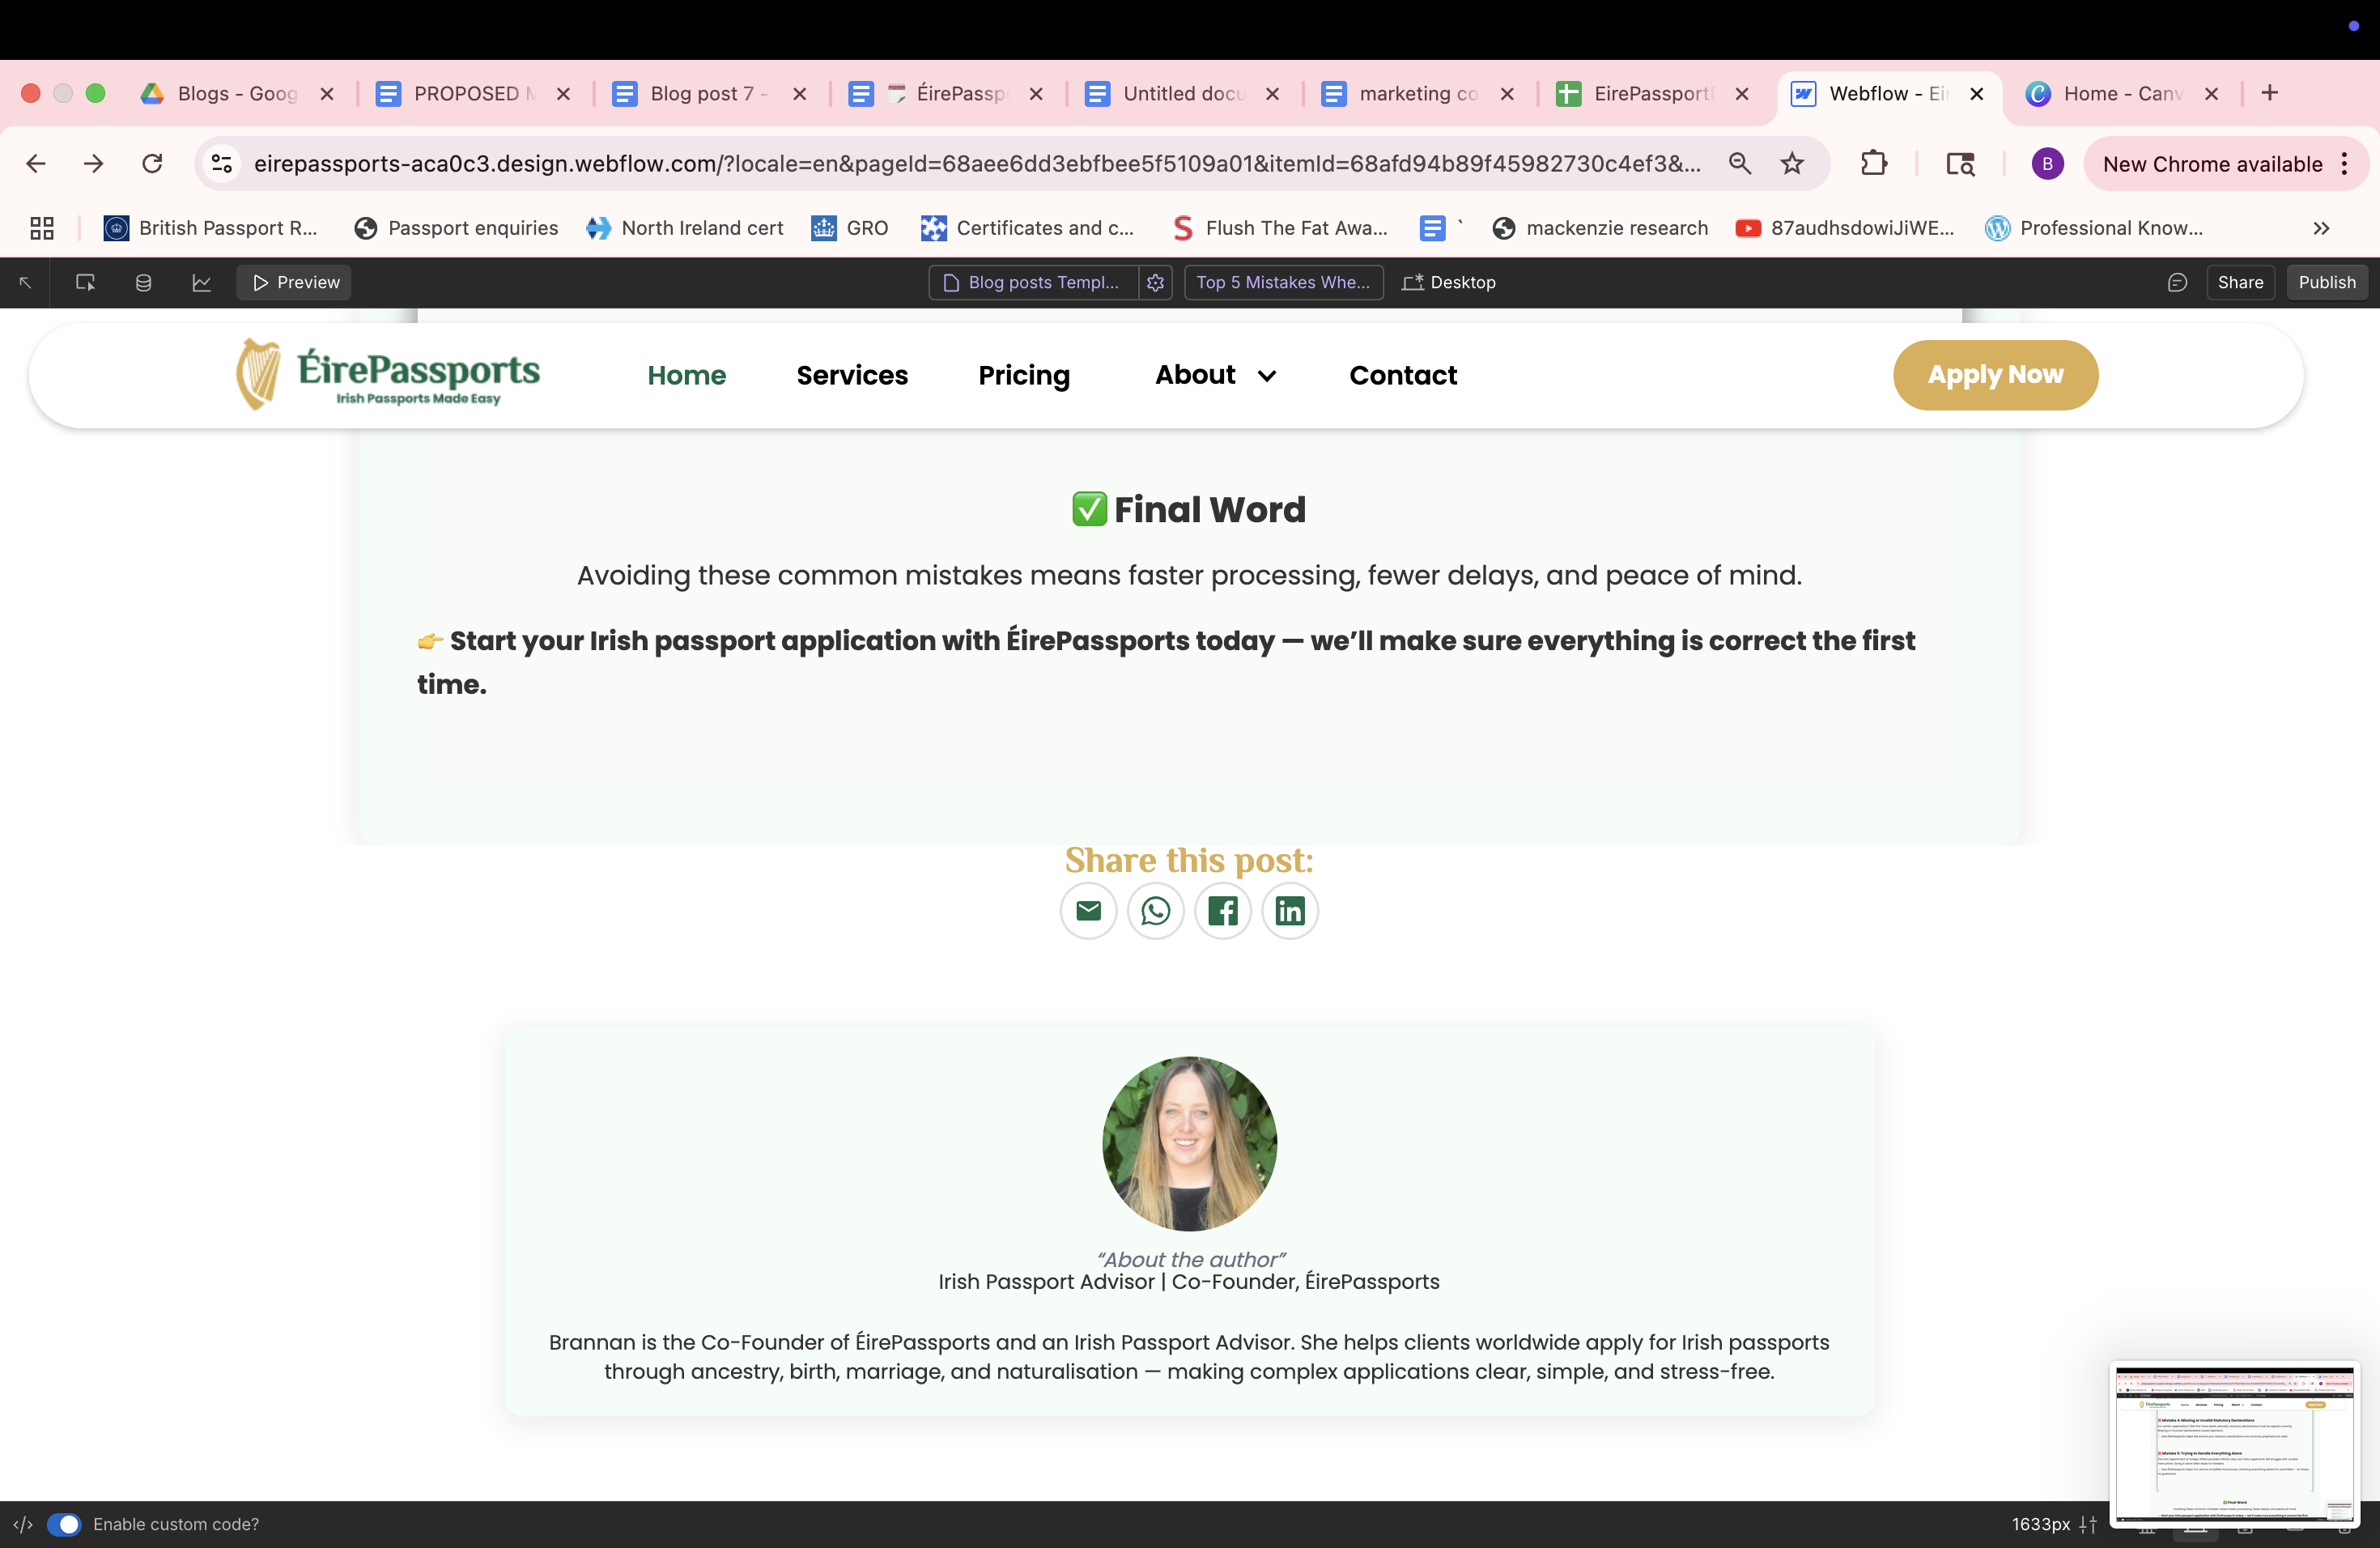Reload the browser page

(151, 163)
